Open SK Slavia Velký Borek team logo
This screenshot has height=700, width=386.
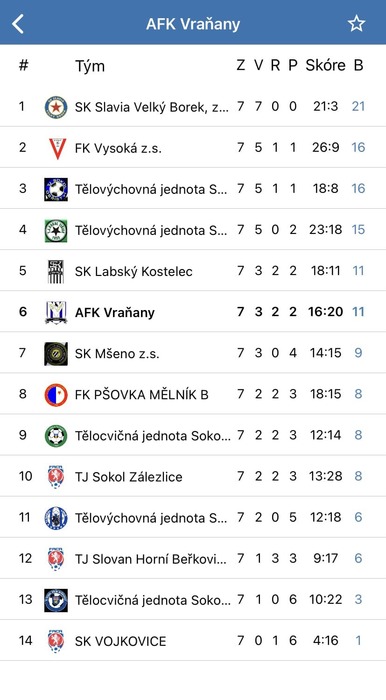coord(56,107)
